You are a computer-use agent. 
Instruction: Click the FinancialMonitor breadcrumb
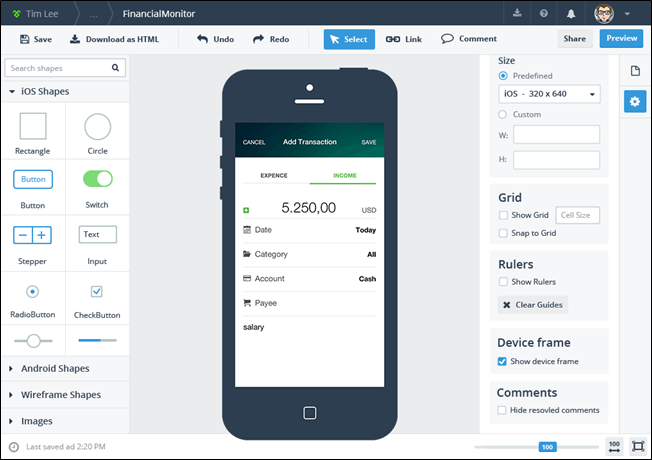coord(158,14)
